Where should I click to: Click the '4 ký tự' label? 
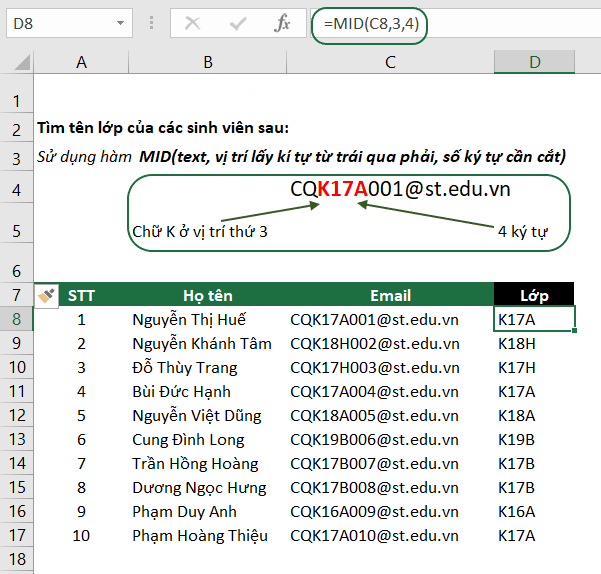coord(523,232)
